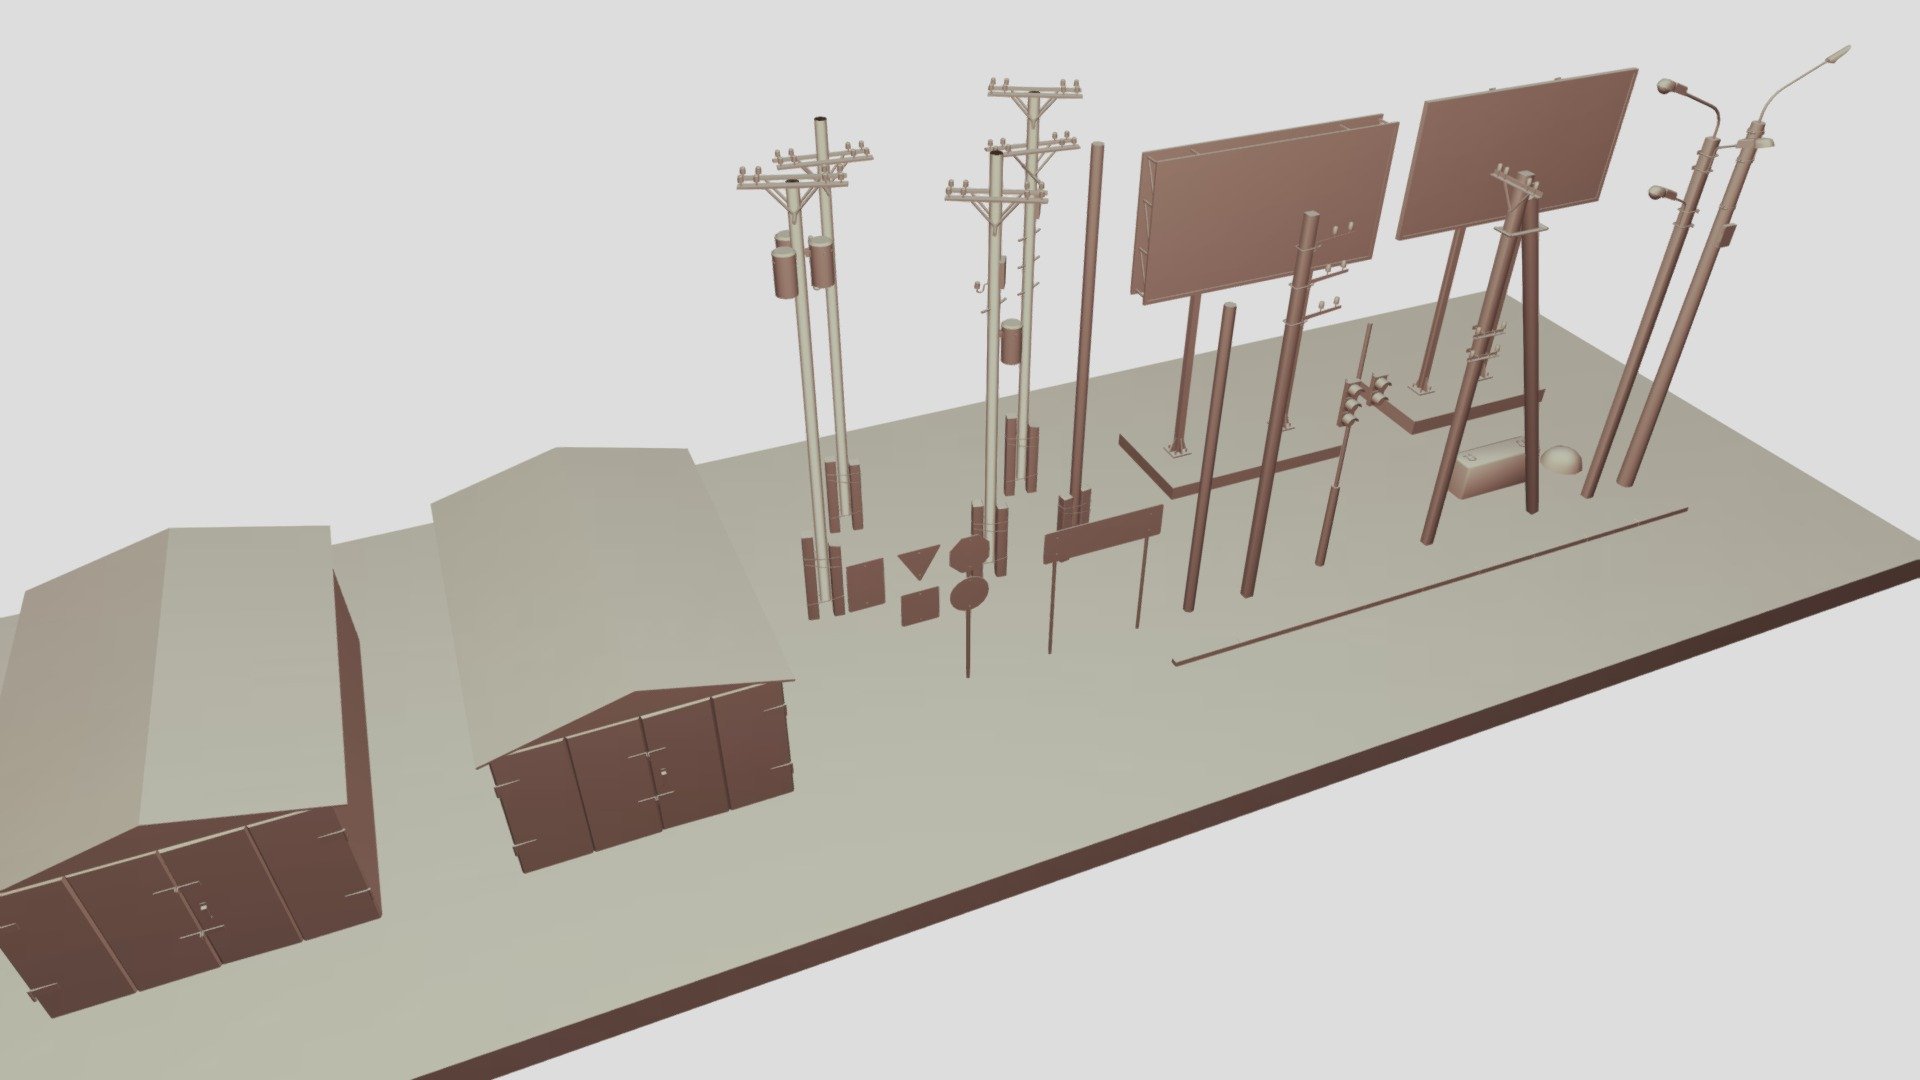Click the curved-arm street lamp head
This screenshot has width=1920, height=1080.
tap(1837, 55)
